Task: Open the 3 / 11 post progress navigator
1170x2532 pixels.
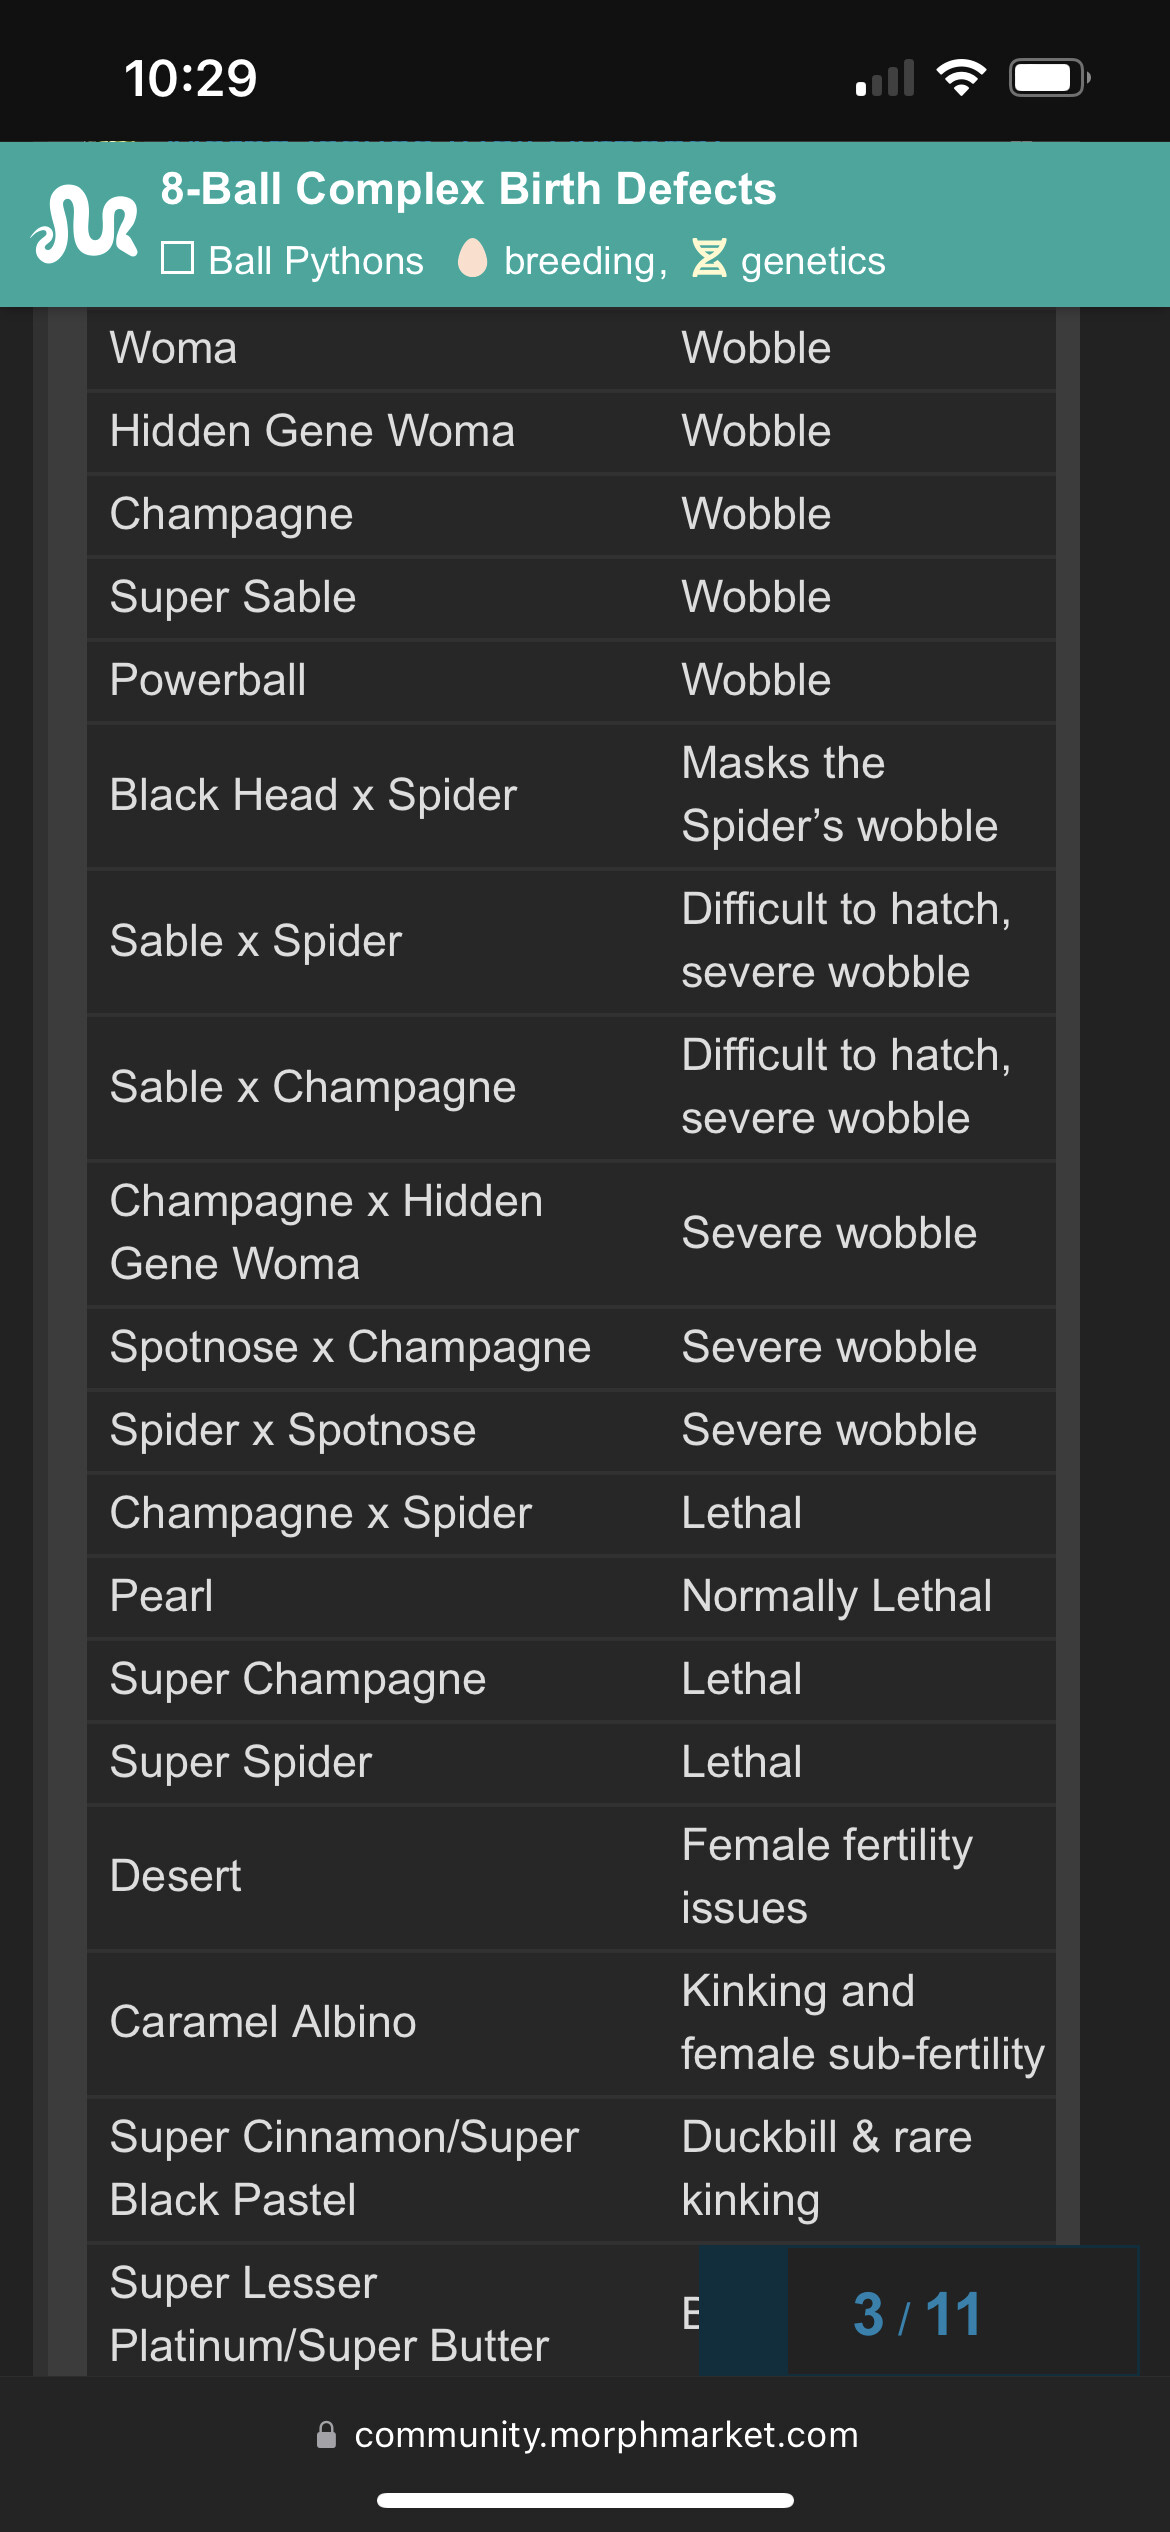Action: pos(919,2311)
